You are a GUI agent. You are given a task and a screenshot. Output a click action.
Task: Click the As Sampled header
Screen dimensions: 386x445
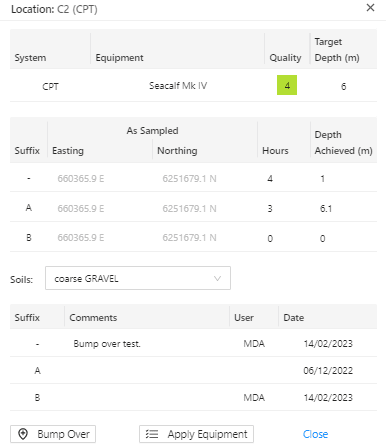152,131
